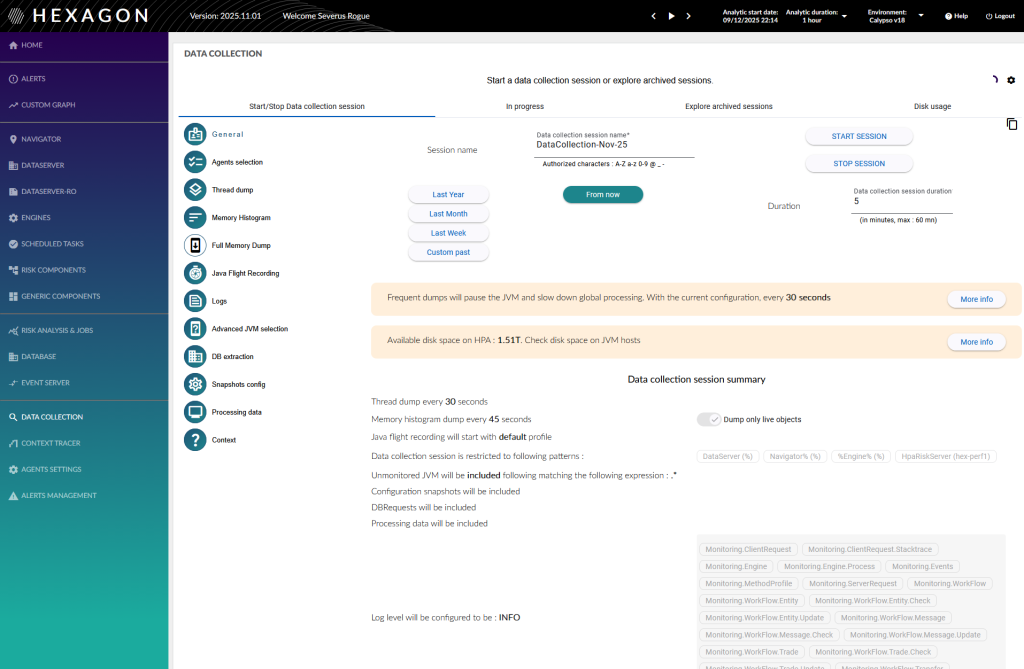
Task: Click the Last Month button
Action: (x=448, y=214)
